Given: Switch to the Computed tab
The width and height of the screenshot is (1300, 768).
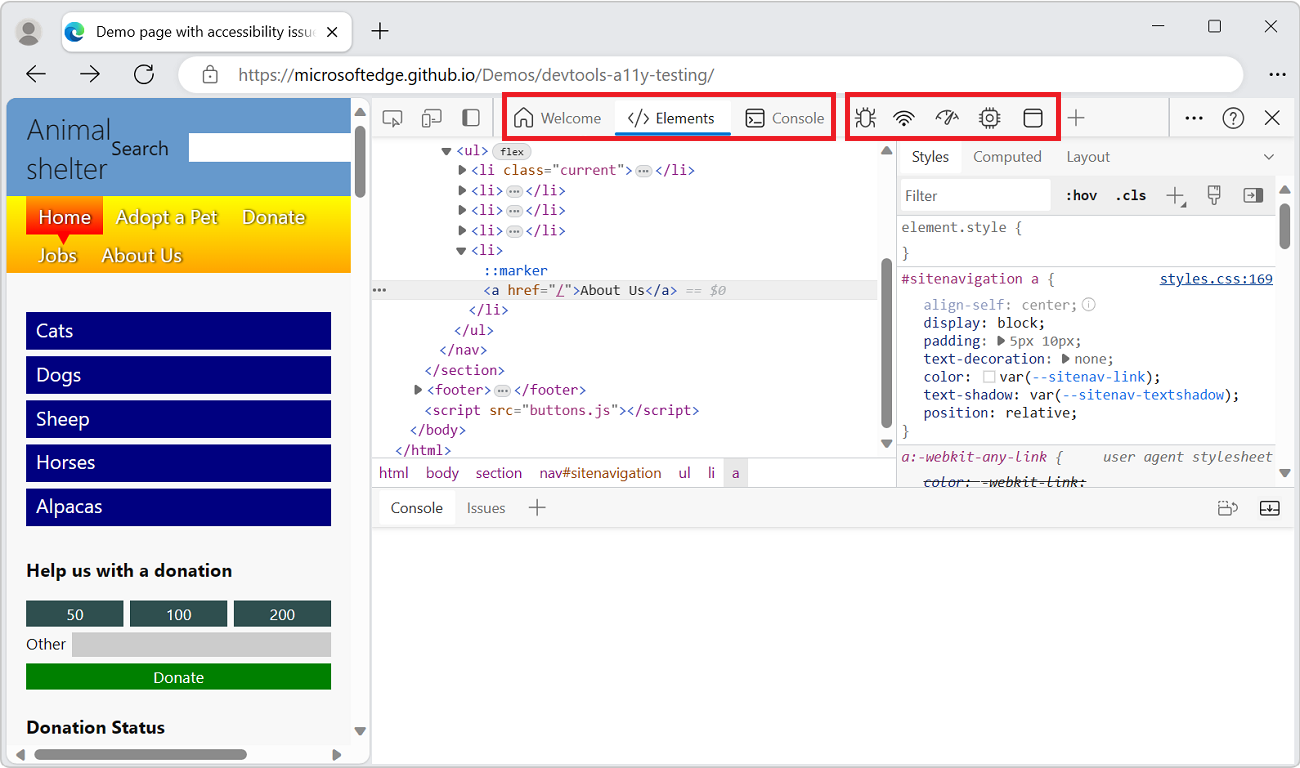Looking at the screenshot, I should point(1007,156).
